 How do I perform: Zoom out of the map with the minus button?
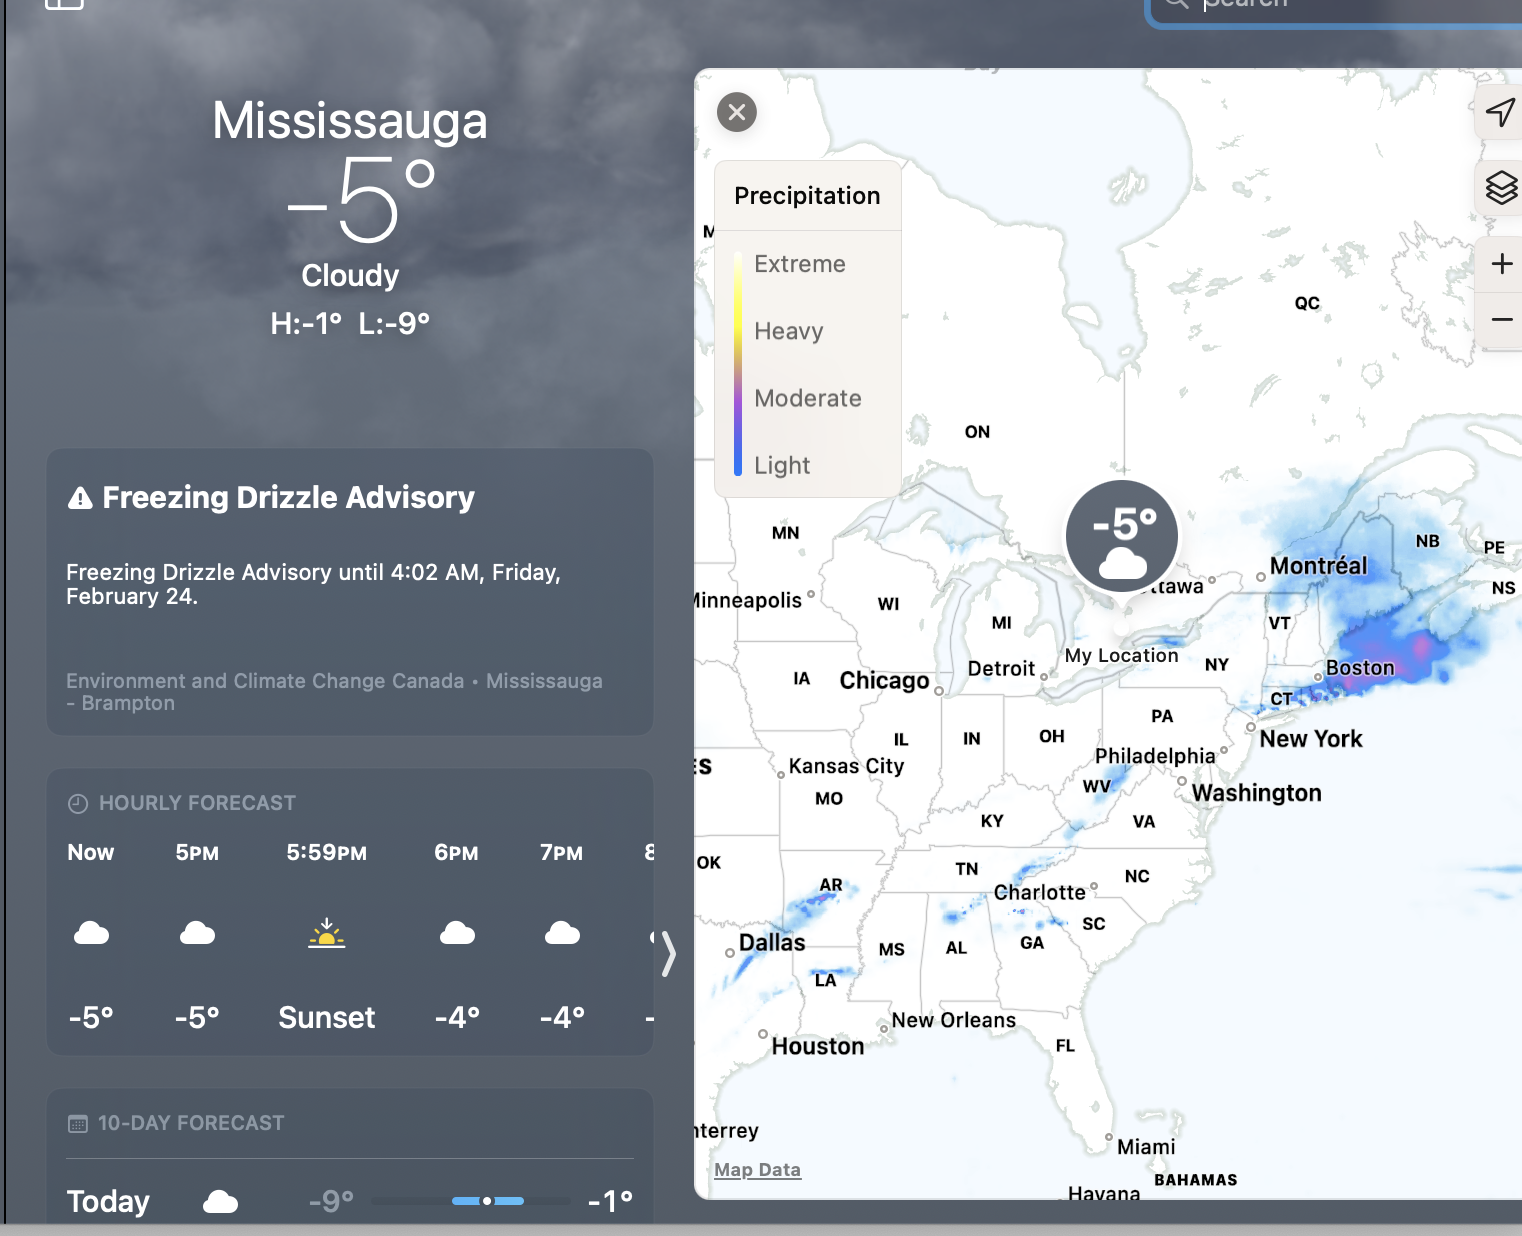click(x=1501, y=320)
